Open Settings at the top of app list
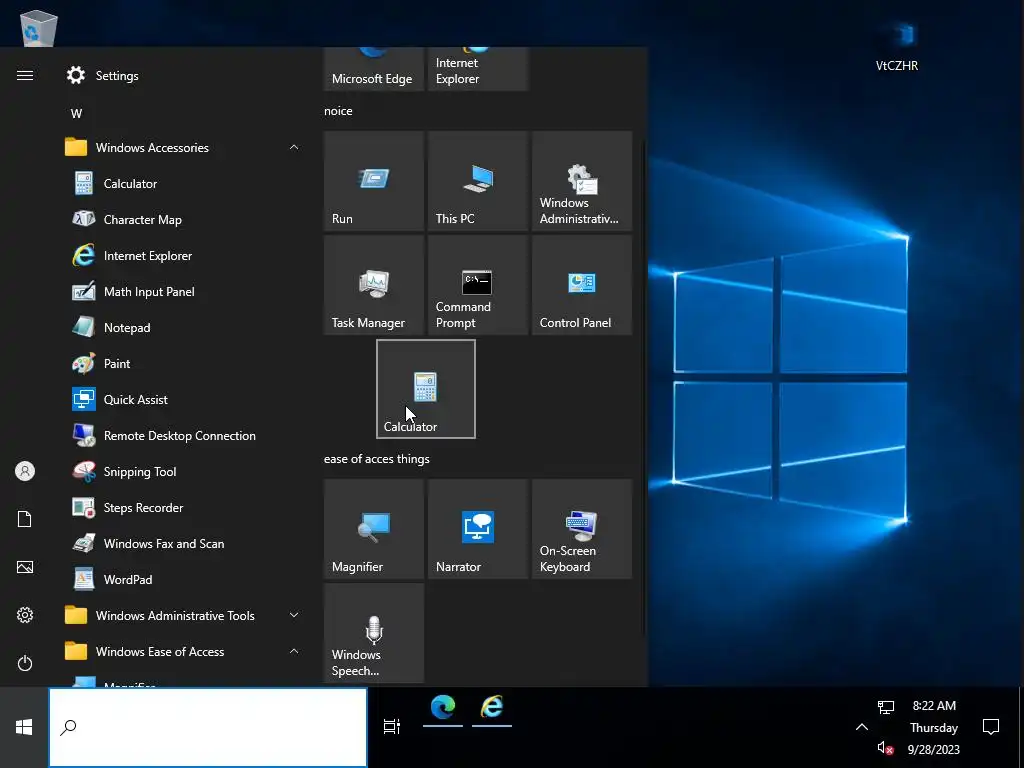Screen dimensions: 1024x768 (x=183, y=76)
